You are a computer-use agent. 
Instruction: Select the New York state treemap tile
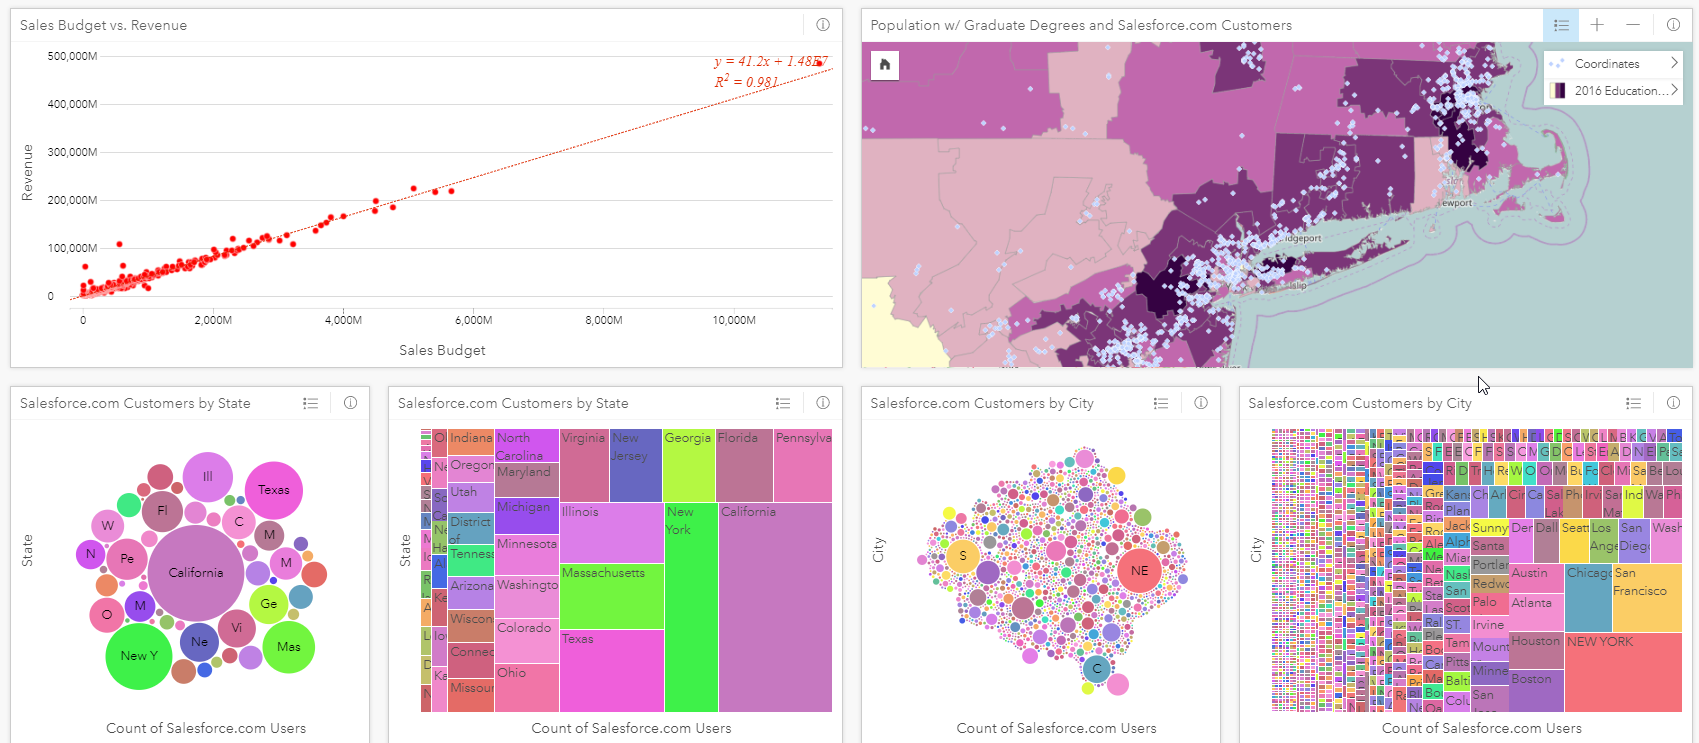[691, 607]
